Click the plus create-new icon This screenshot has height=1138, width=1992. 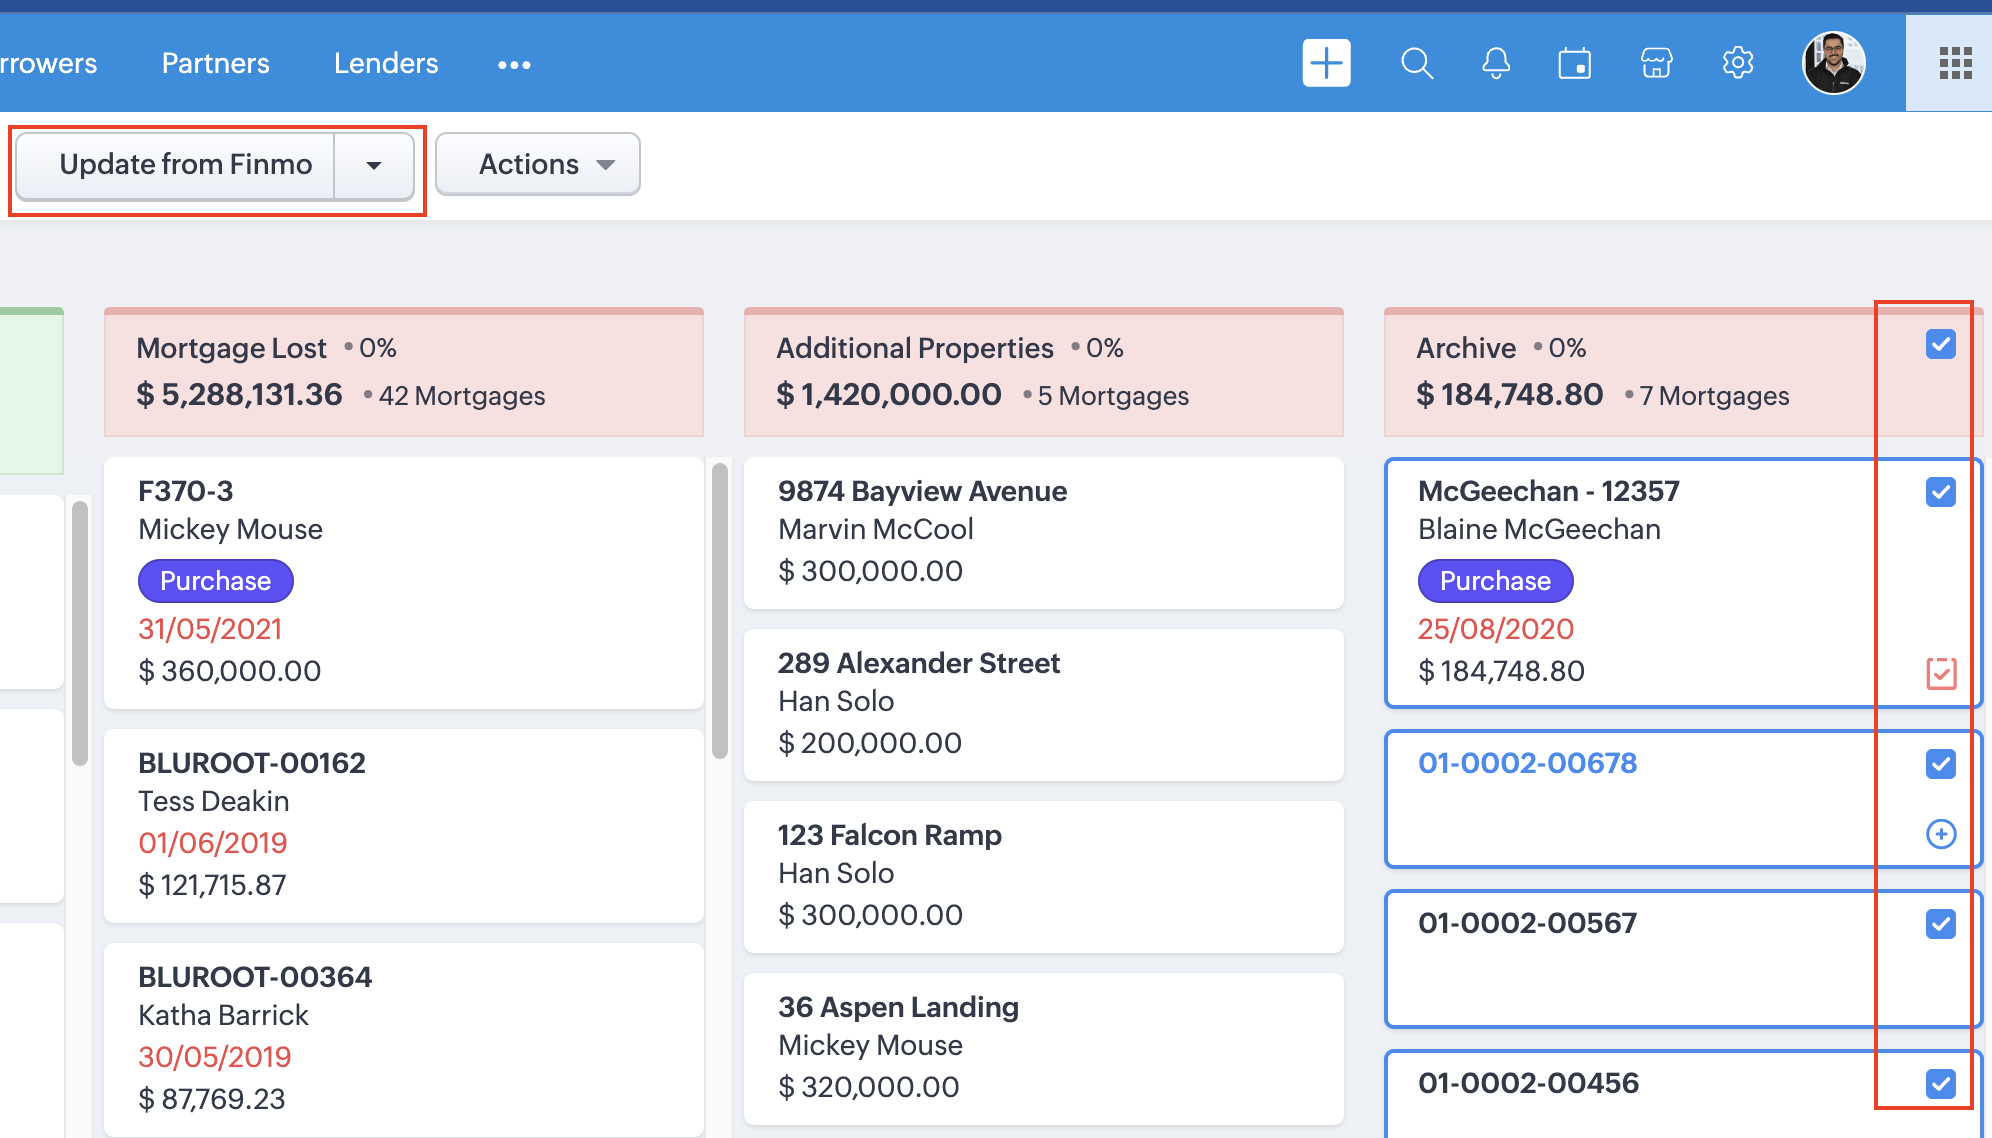tap(1326, 64)
